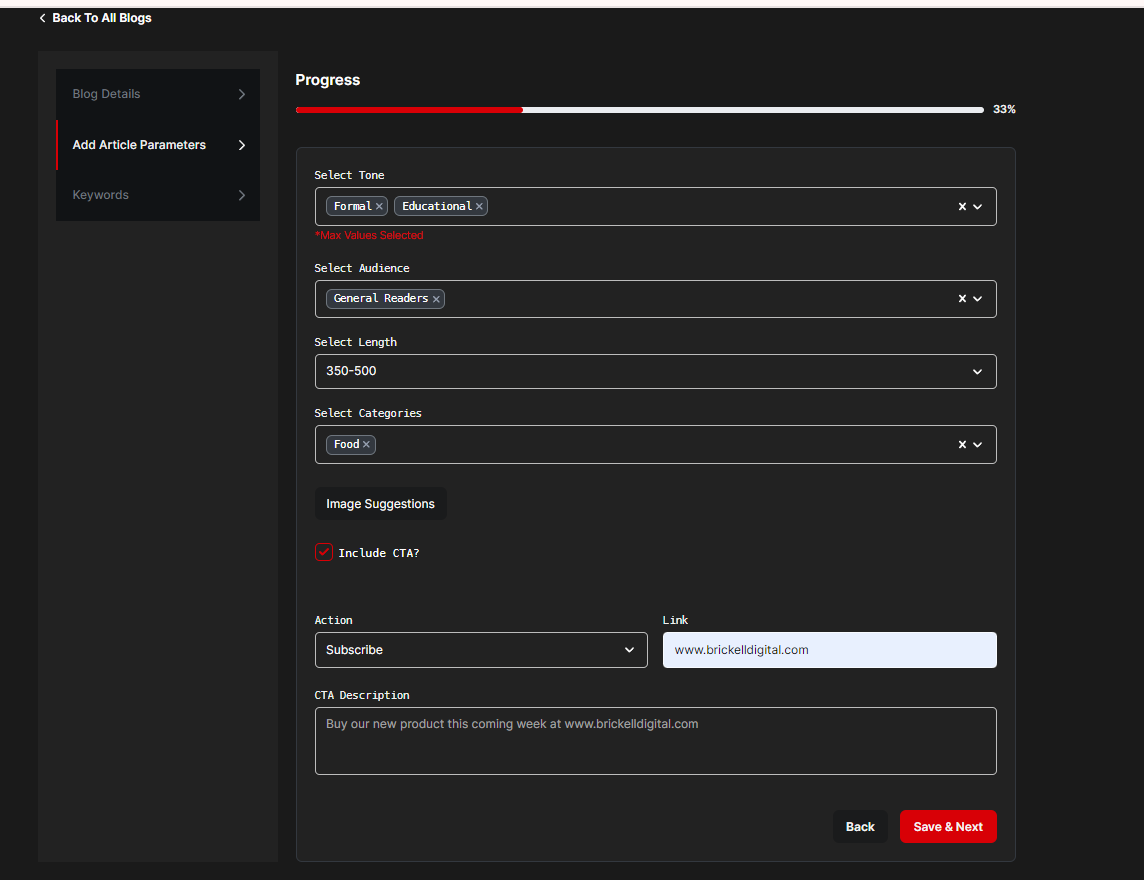Open the Action dropdown set to Subscribe
The image size is (1144, 880).
click(481, 649)
